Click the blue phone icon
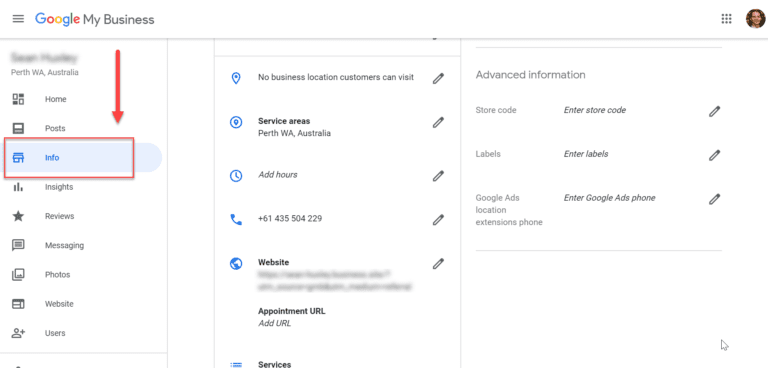This screenshot has width=768, height=368. pyautogui.click(x=236, y=220)
